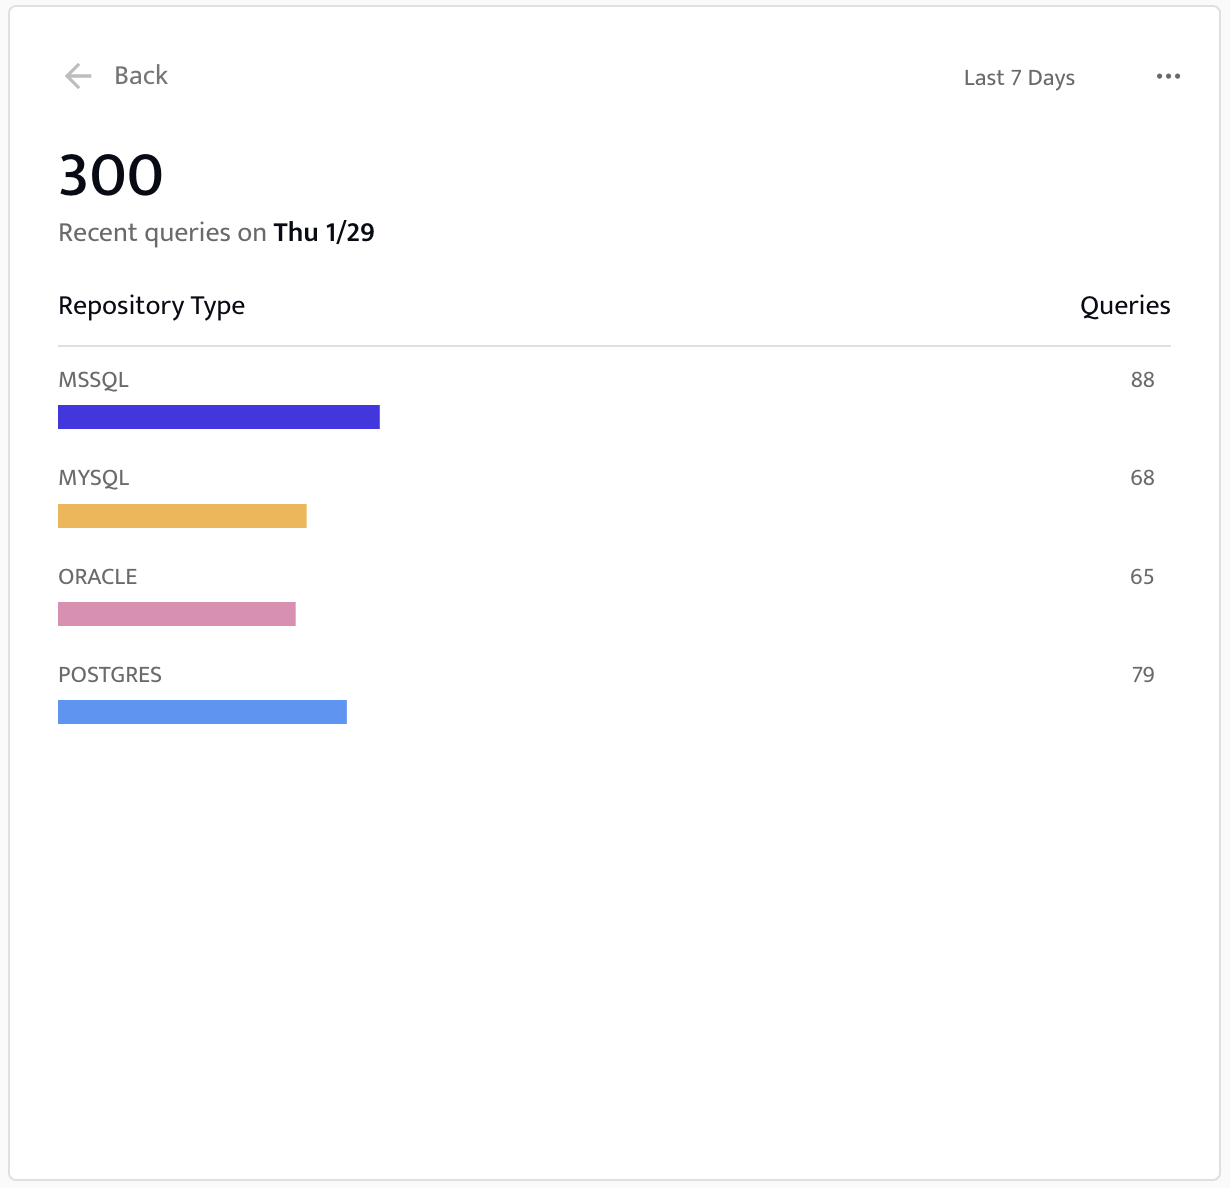Select the ORACLE repository label
Image resolution: width=1230 pixels, height=1188 pixels.
[x=98, y=577]
